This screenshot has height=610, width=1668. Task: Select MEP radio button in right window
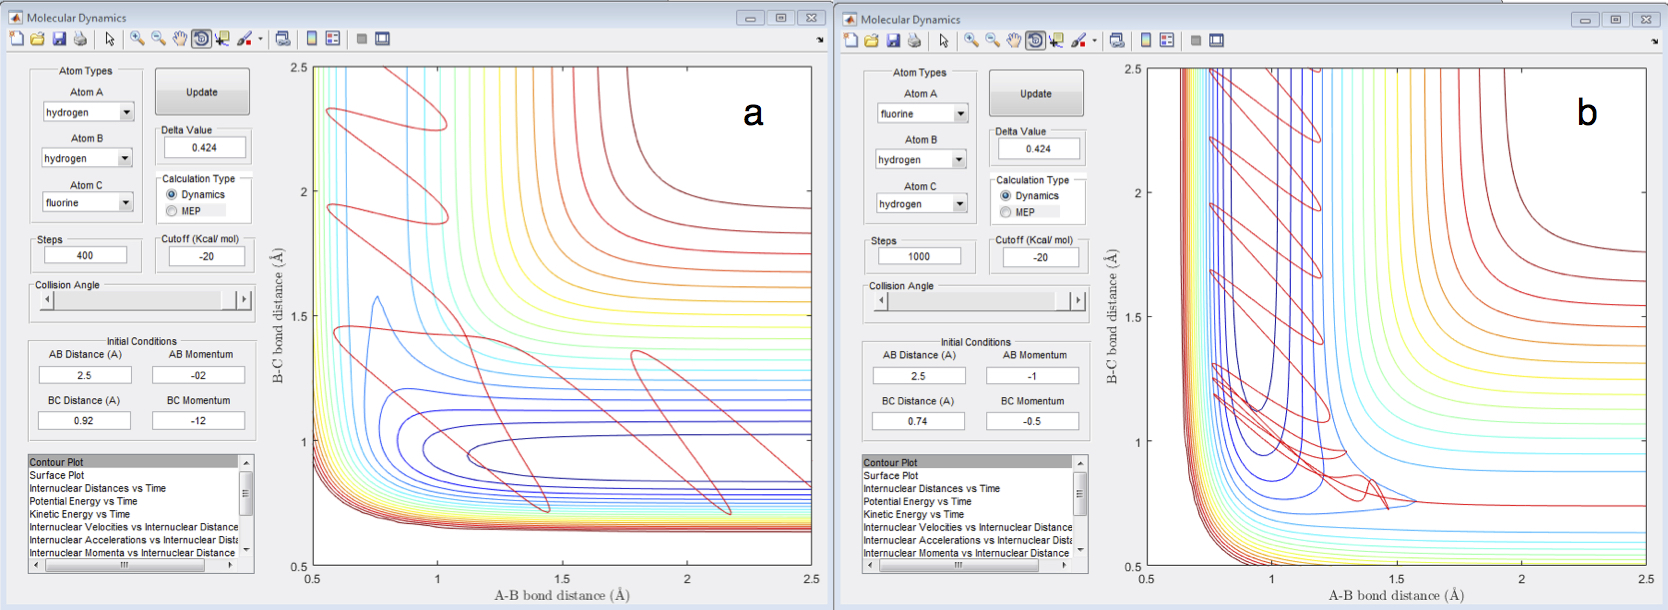click(x=1006, y=212)
